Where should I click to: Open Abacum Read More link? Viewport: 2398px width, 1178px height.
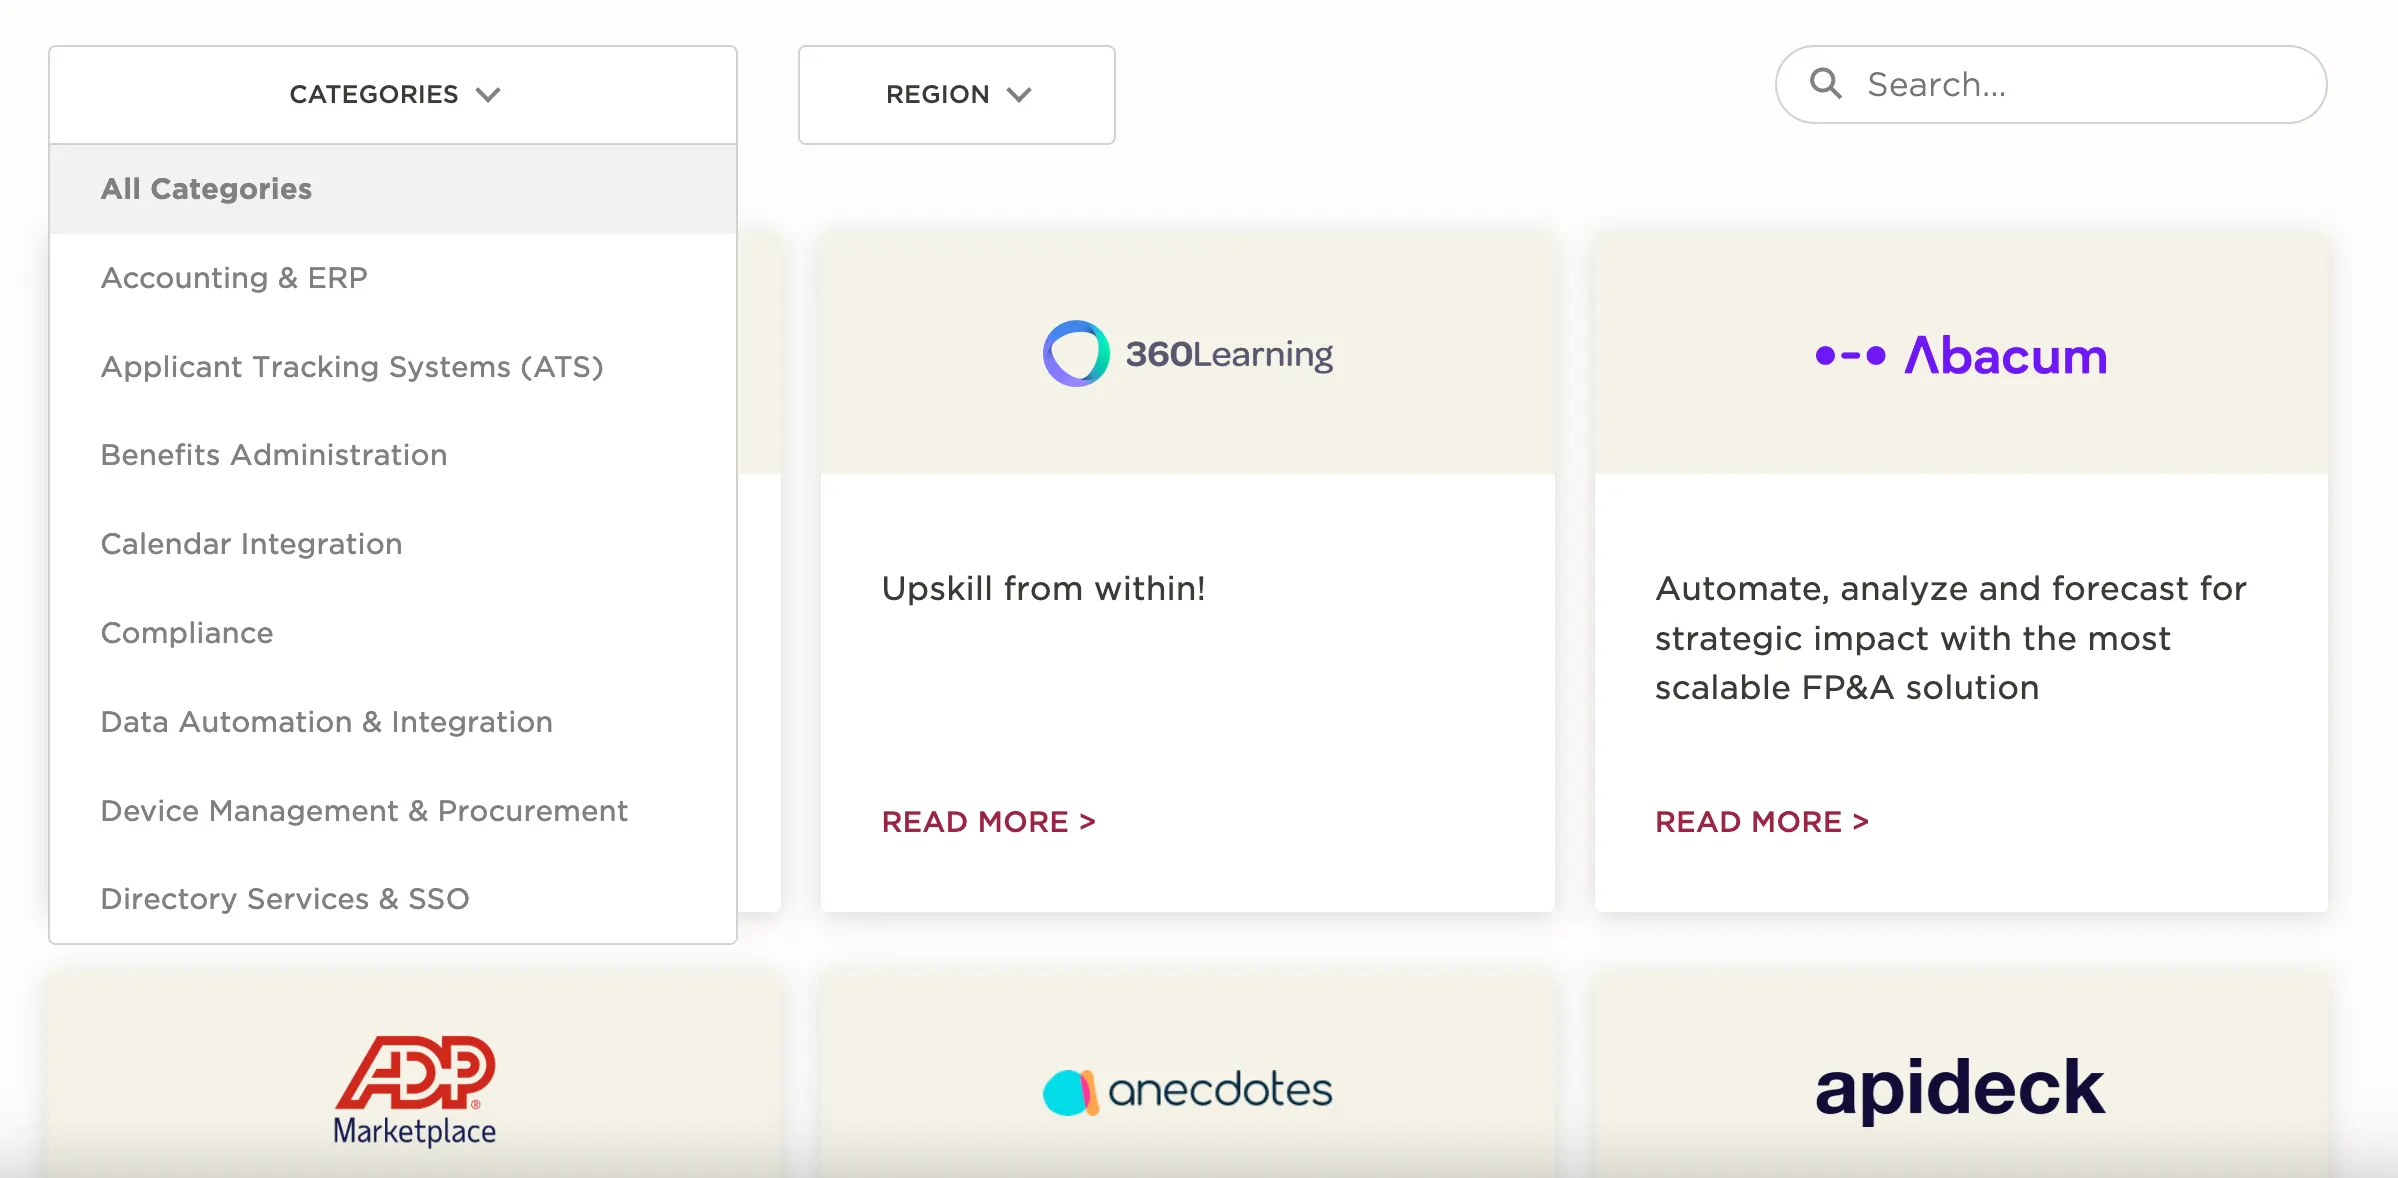coord(1762,822)
